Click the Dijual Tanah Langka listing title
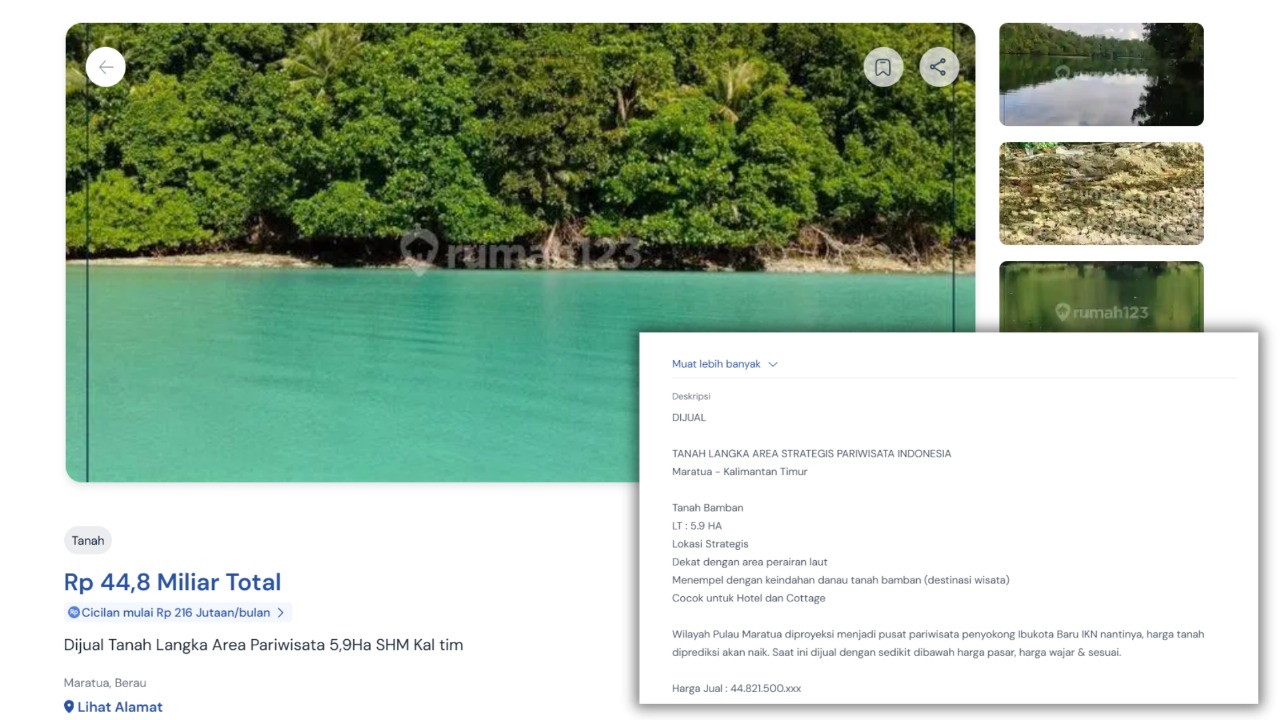1280x720 pixels. (x=263, y=645)
